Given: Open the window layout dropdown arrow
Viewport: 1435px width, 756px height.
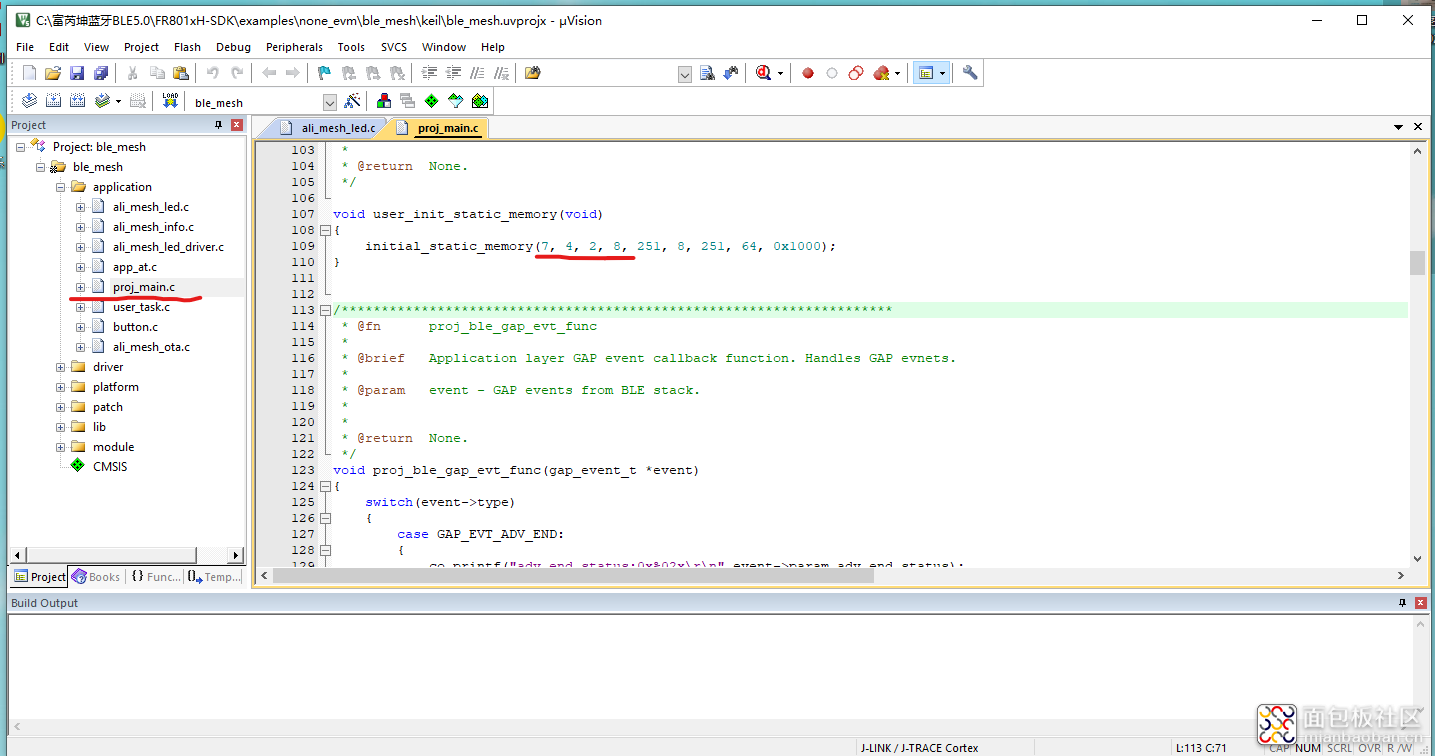Looking at the screenshot, I should [942, 73].
